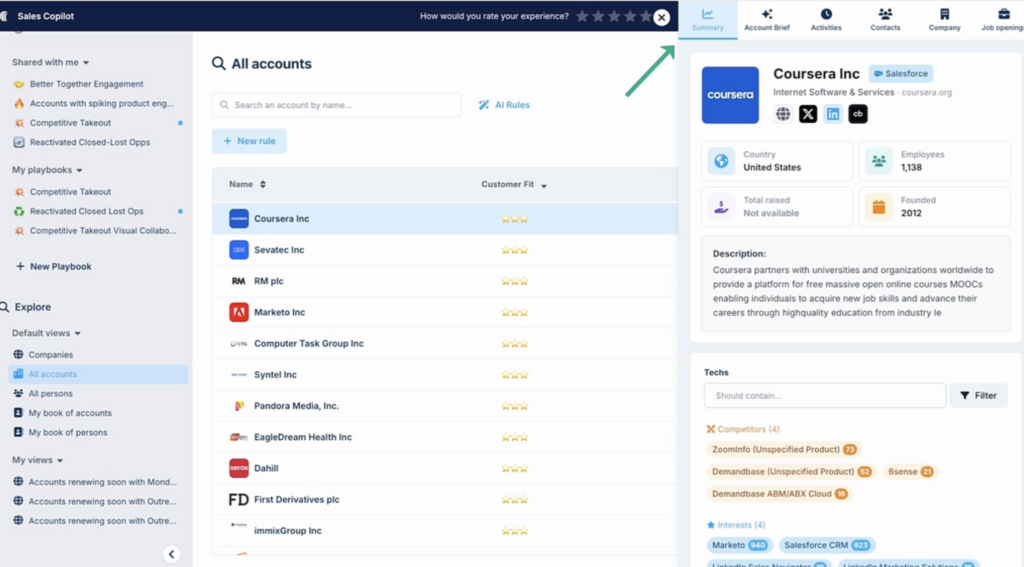Click New Playbook
Screen dimensions: 1024x567
[x=54, y=267]
